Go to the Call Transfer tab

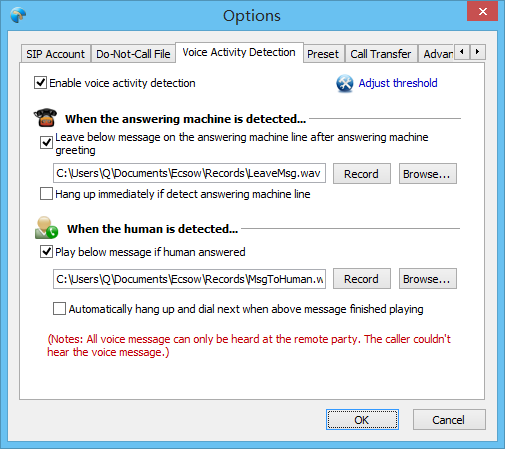[381, 54]
